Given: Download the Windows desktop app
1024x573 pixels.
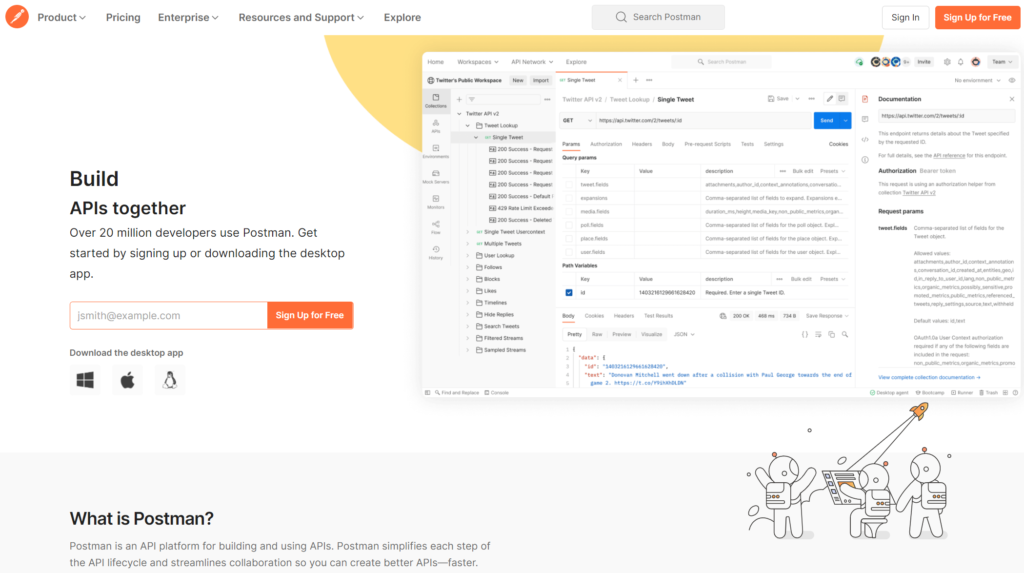Looking at the screenshot, I should coord(85,380).
